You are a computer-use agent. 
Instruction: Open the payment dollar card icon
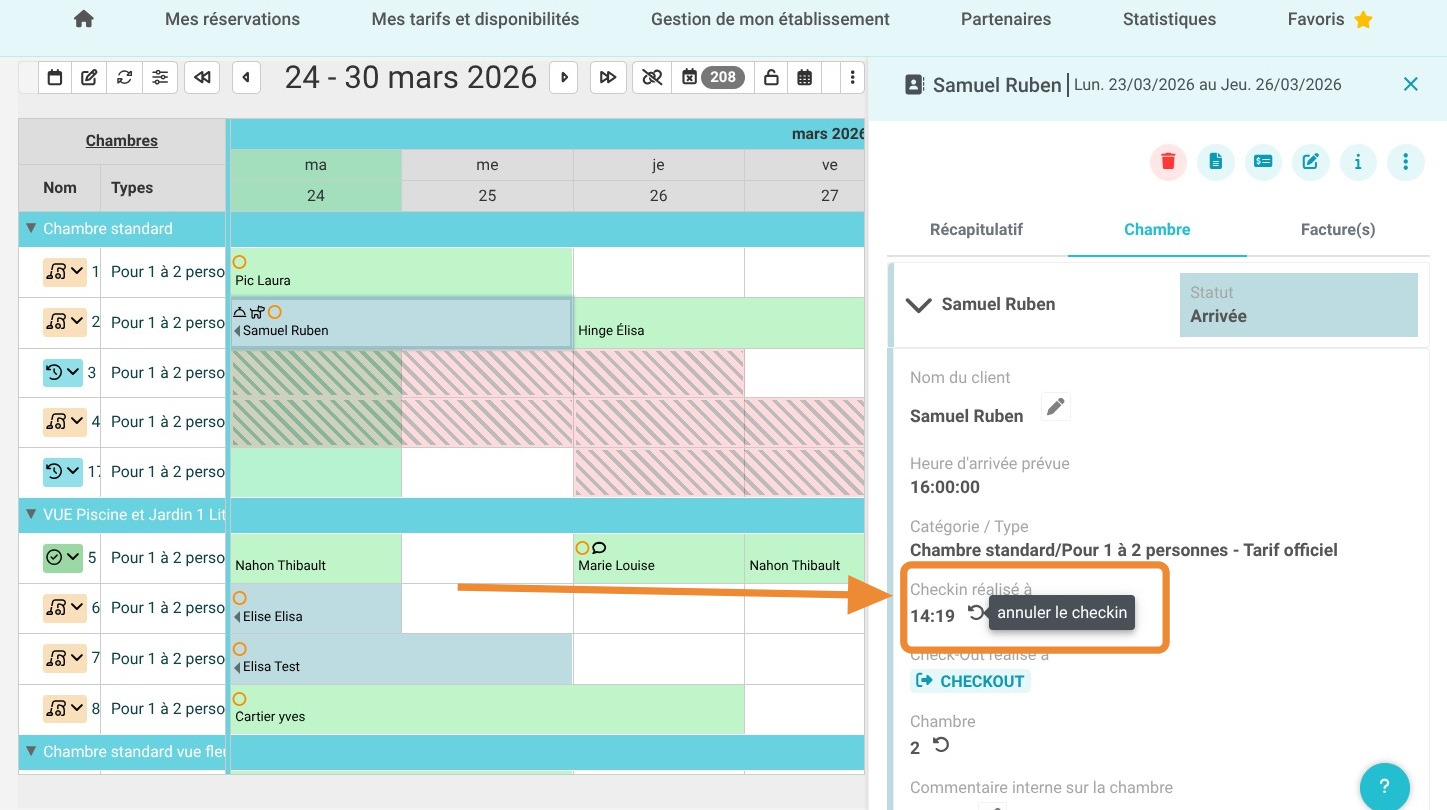click(x=1263, y=161)
